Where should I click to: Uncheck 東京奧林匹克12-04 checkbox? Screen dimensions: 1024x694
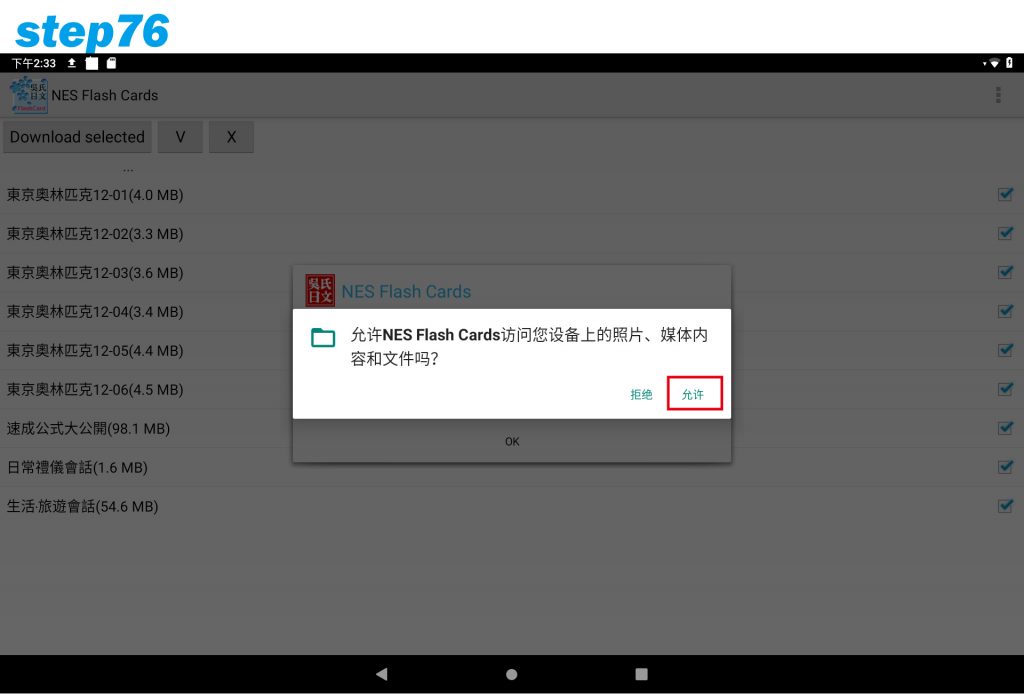[1005, 311]
